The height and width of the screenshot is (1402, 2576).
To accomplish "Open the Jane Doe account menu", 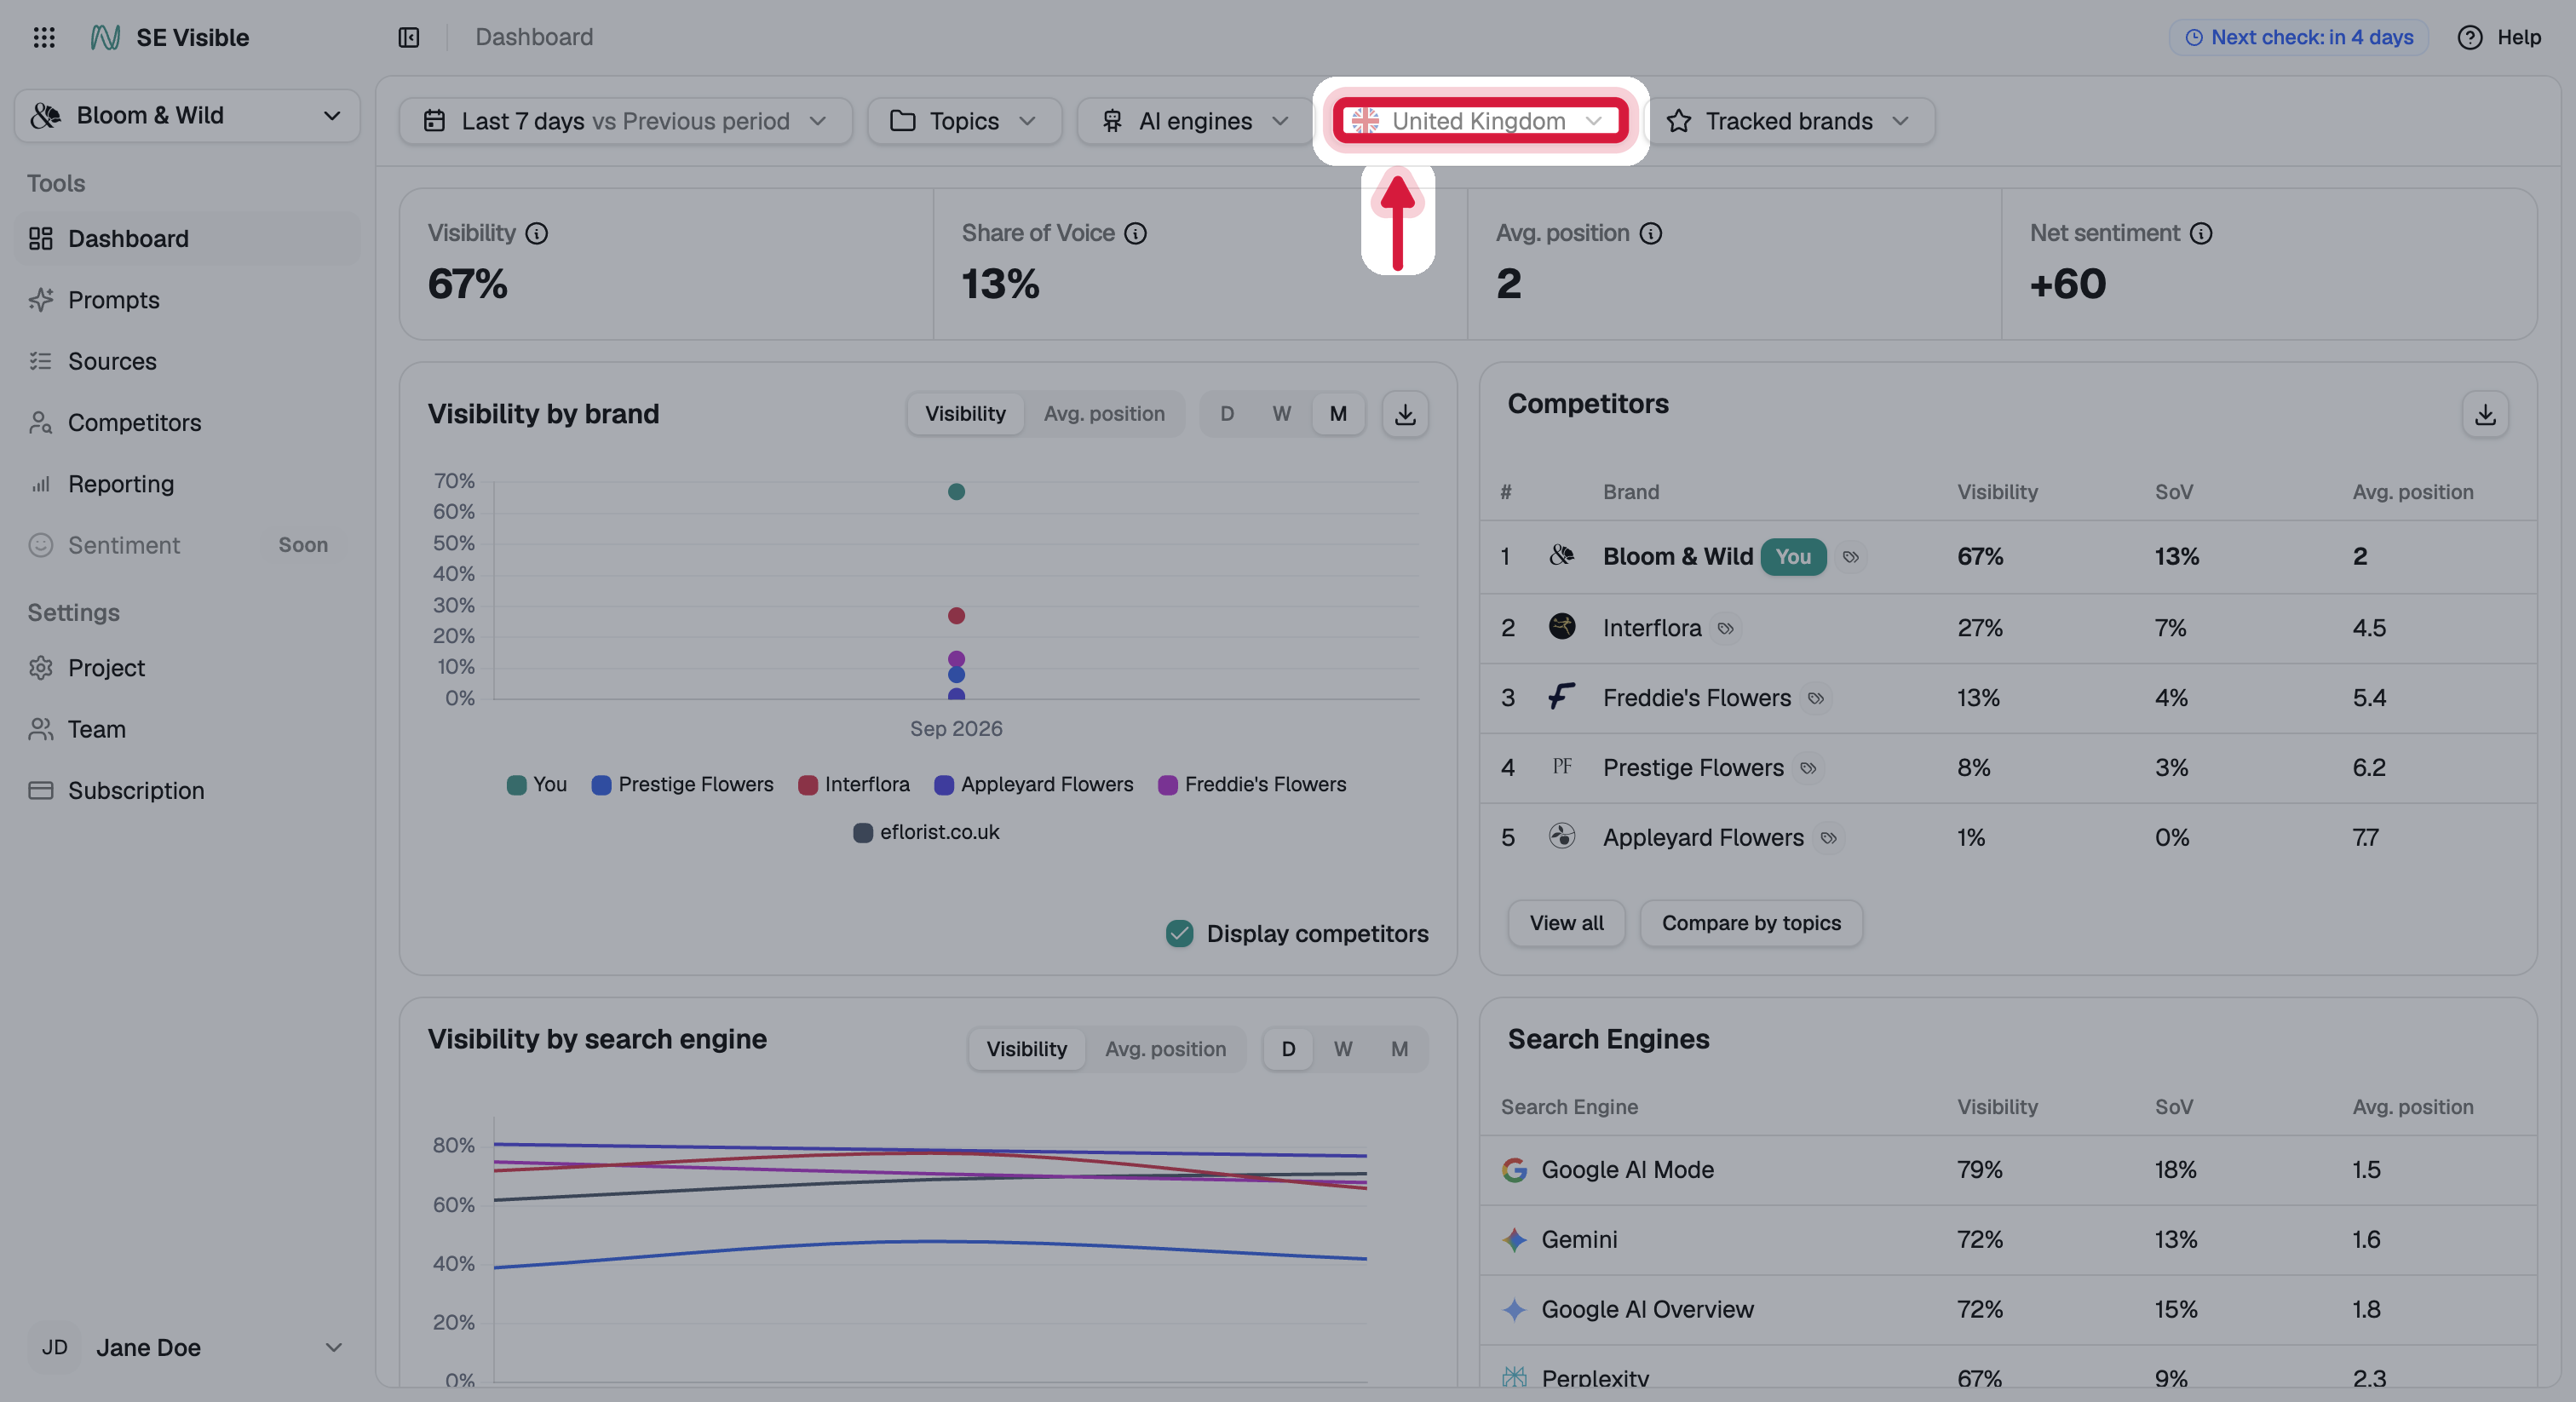I will coord(187,1347).
